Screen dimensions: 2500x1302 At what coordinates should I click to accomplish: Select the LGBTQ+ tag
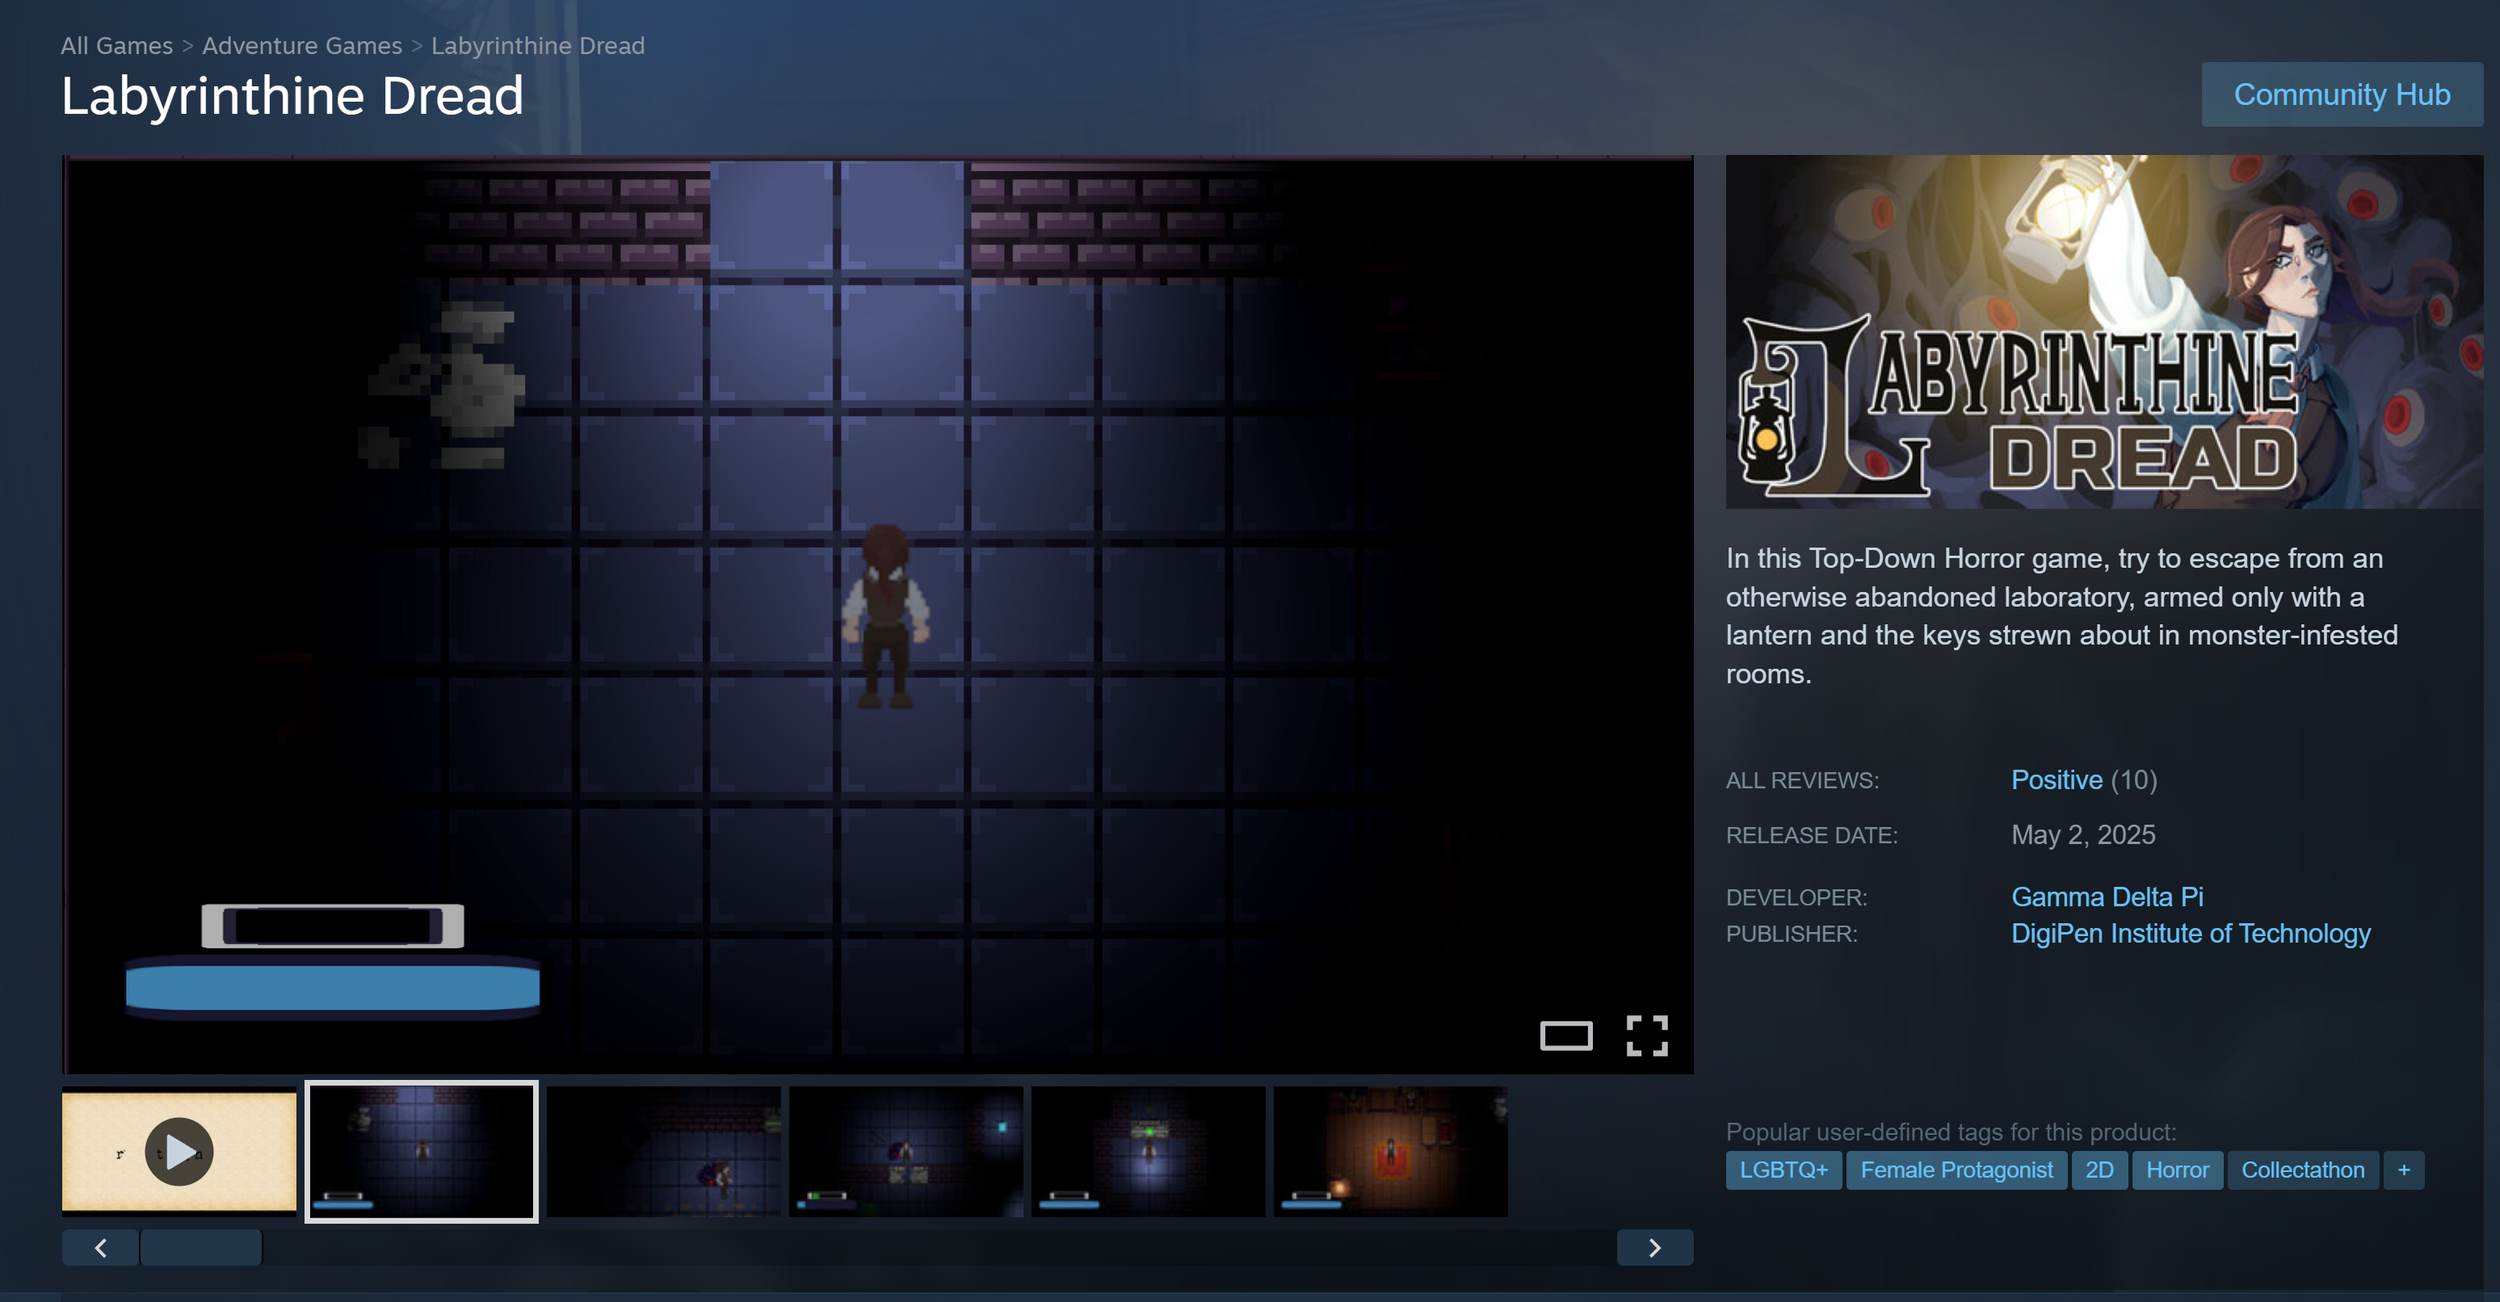[x=1783, y=1170]
